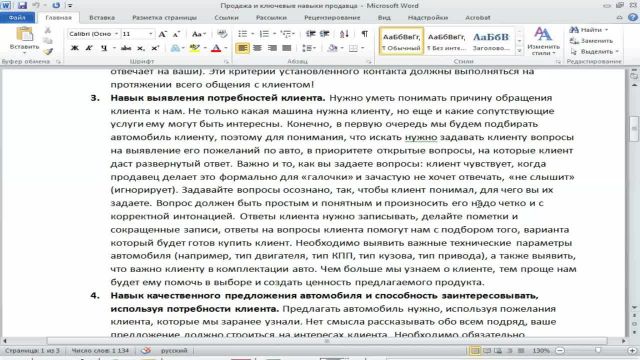Decrease font size with the shrink font icon
This screenshot has width=640, height=360.
click(x=176, y=34)
